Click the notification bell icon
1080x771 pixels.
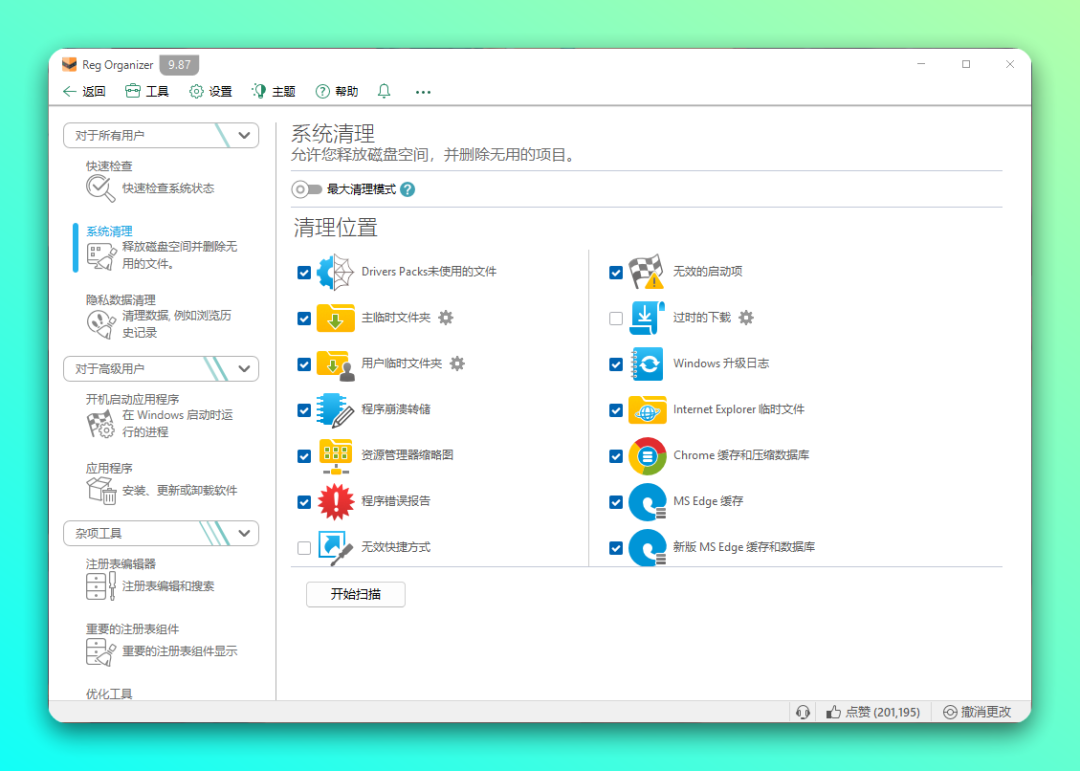[384, 91]
